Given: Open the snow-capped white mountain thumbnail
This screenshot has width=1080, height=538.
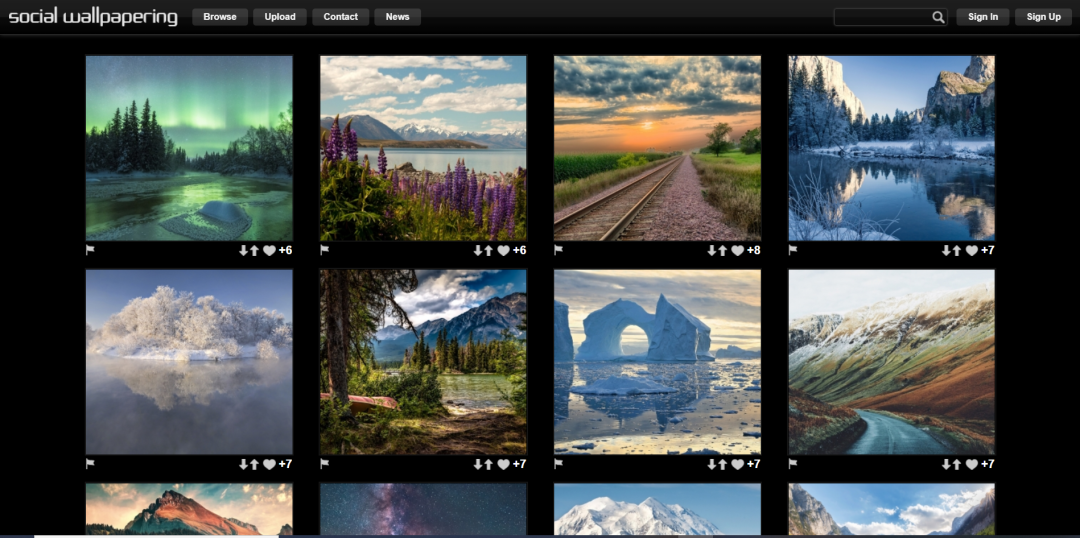Looking at the screenshot, I should pos(658,509).
